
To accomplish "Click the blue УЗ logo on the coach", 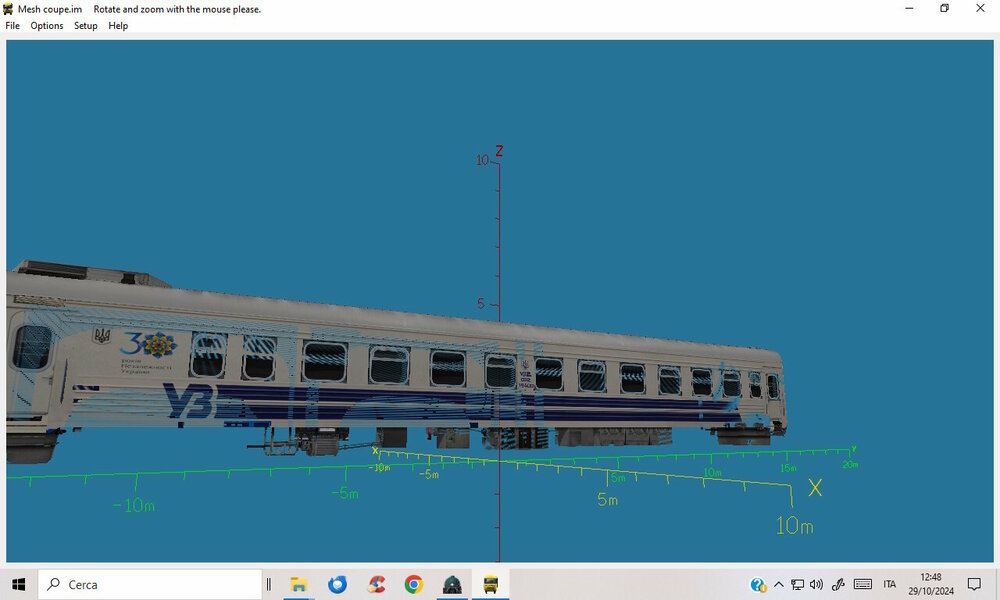I will click(x=190, y=402).
